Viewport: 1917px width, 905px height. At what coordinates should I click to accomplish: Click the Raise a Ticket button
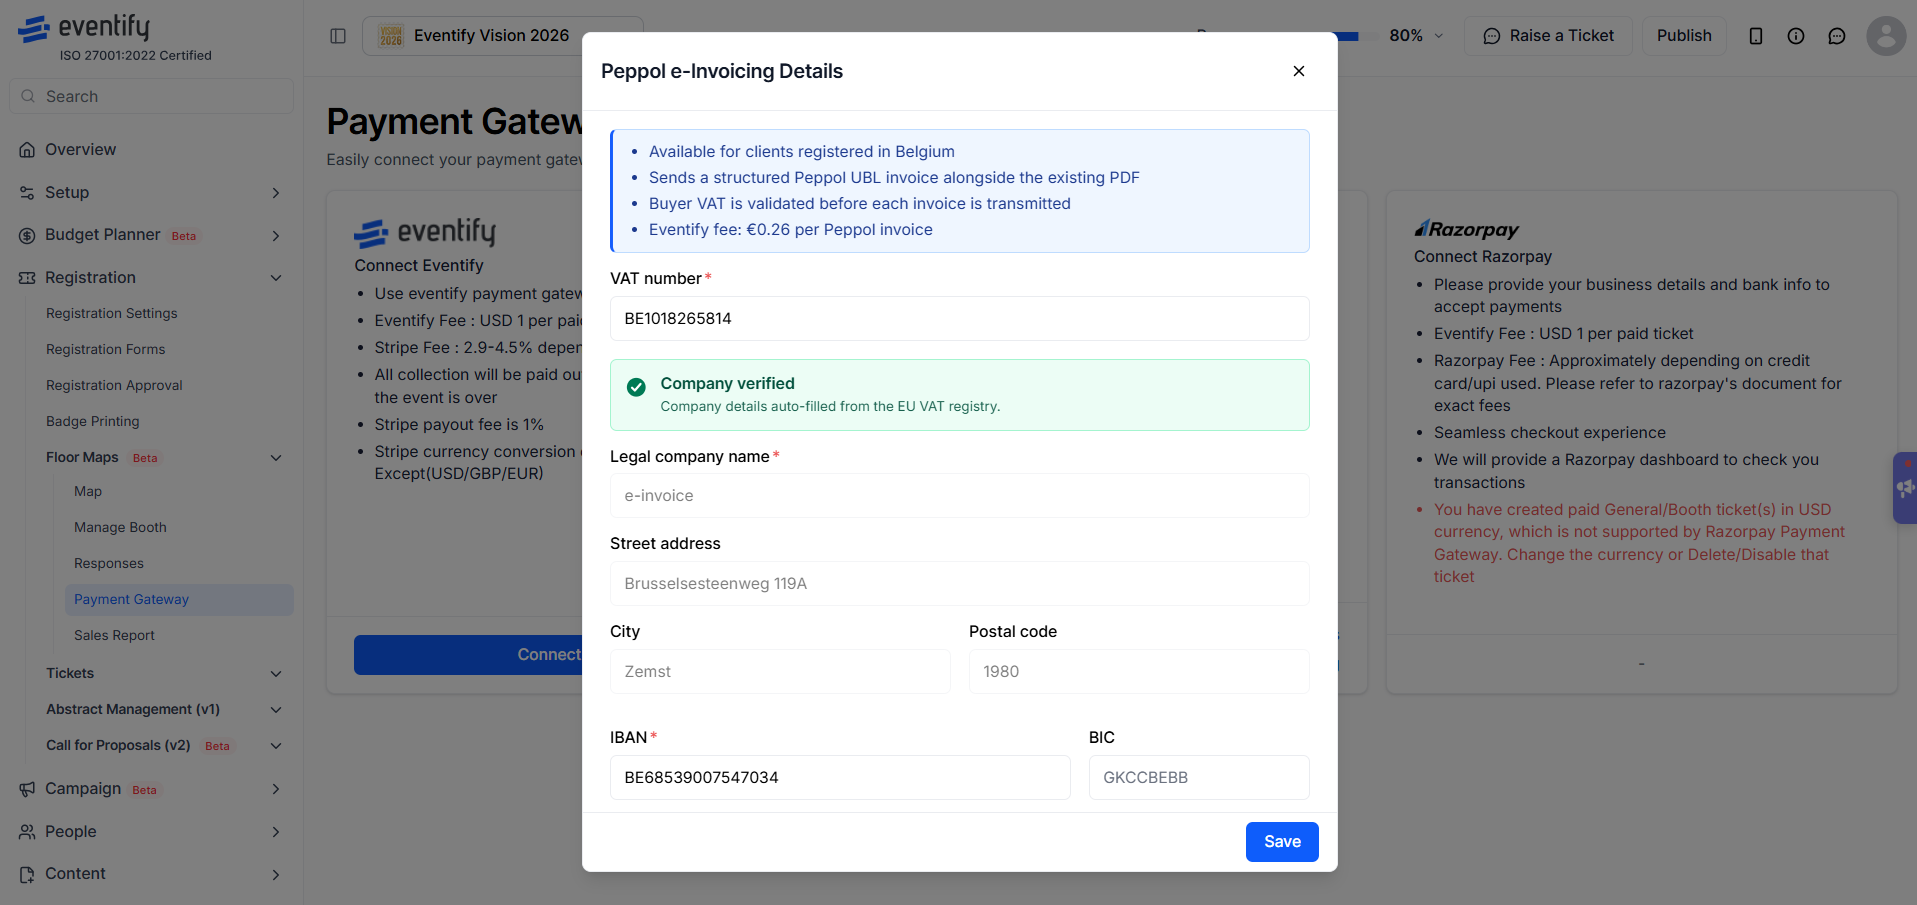(1548, 36)
